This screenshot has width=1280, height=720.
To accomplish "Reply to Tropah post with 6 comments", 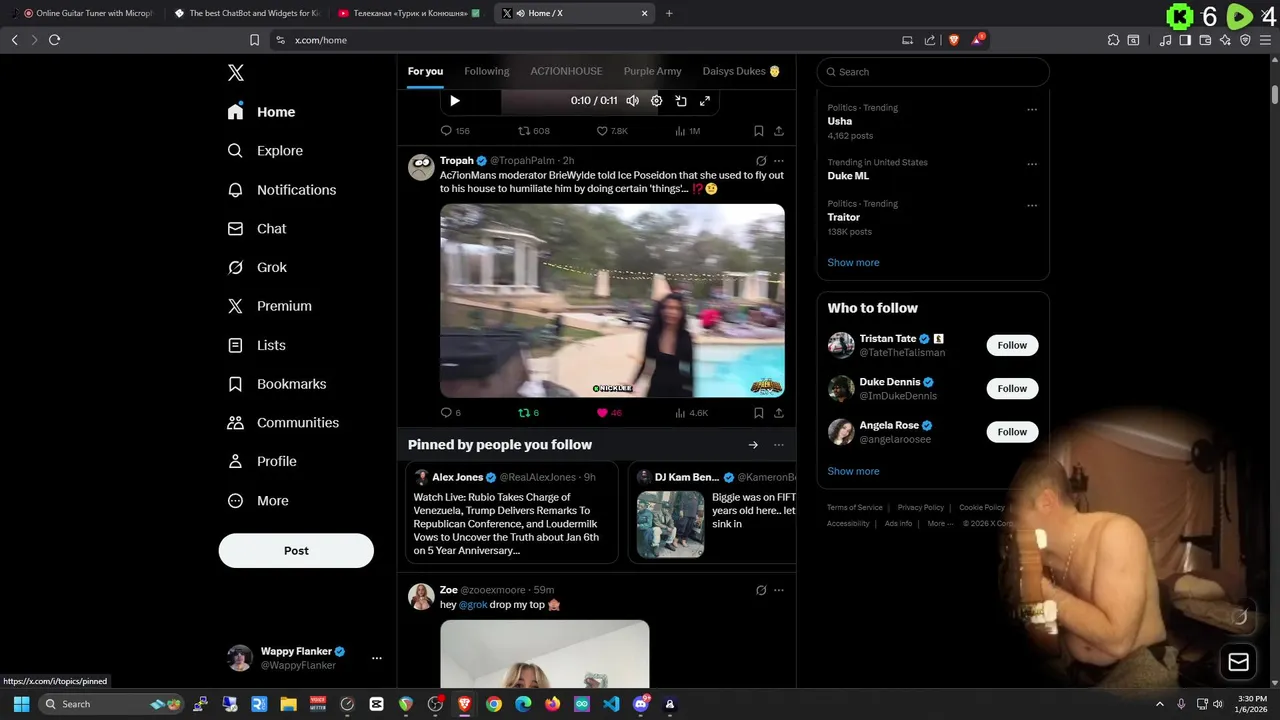I will click(x=451, y=413).
